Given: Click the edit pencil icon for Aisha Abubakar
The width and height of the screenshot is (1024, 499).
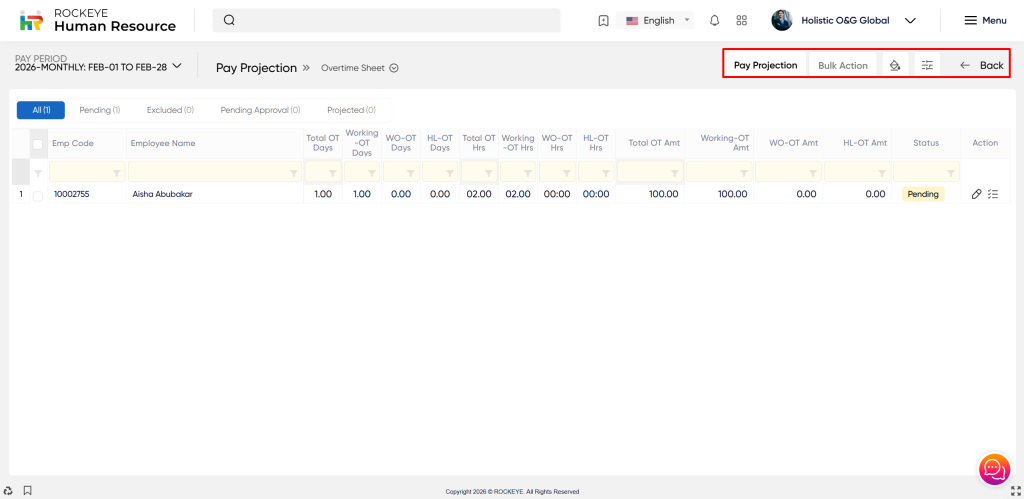Looking at the screenshot, I should coord(976,194).
